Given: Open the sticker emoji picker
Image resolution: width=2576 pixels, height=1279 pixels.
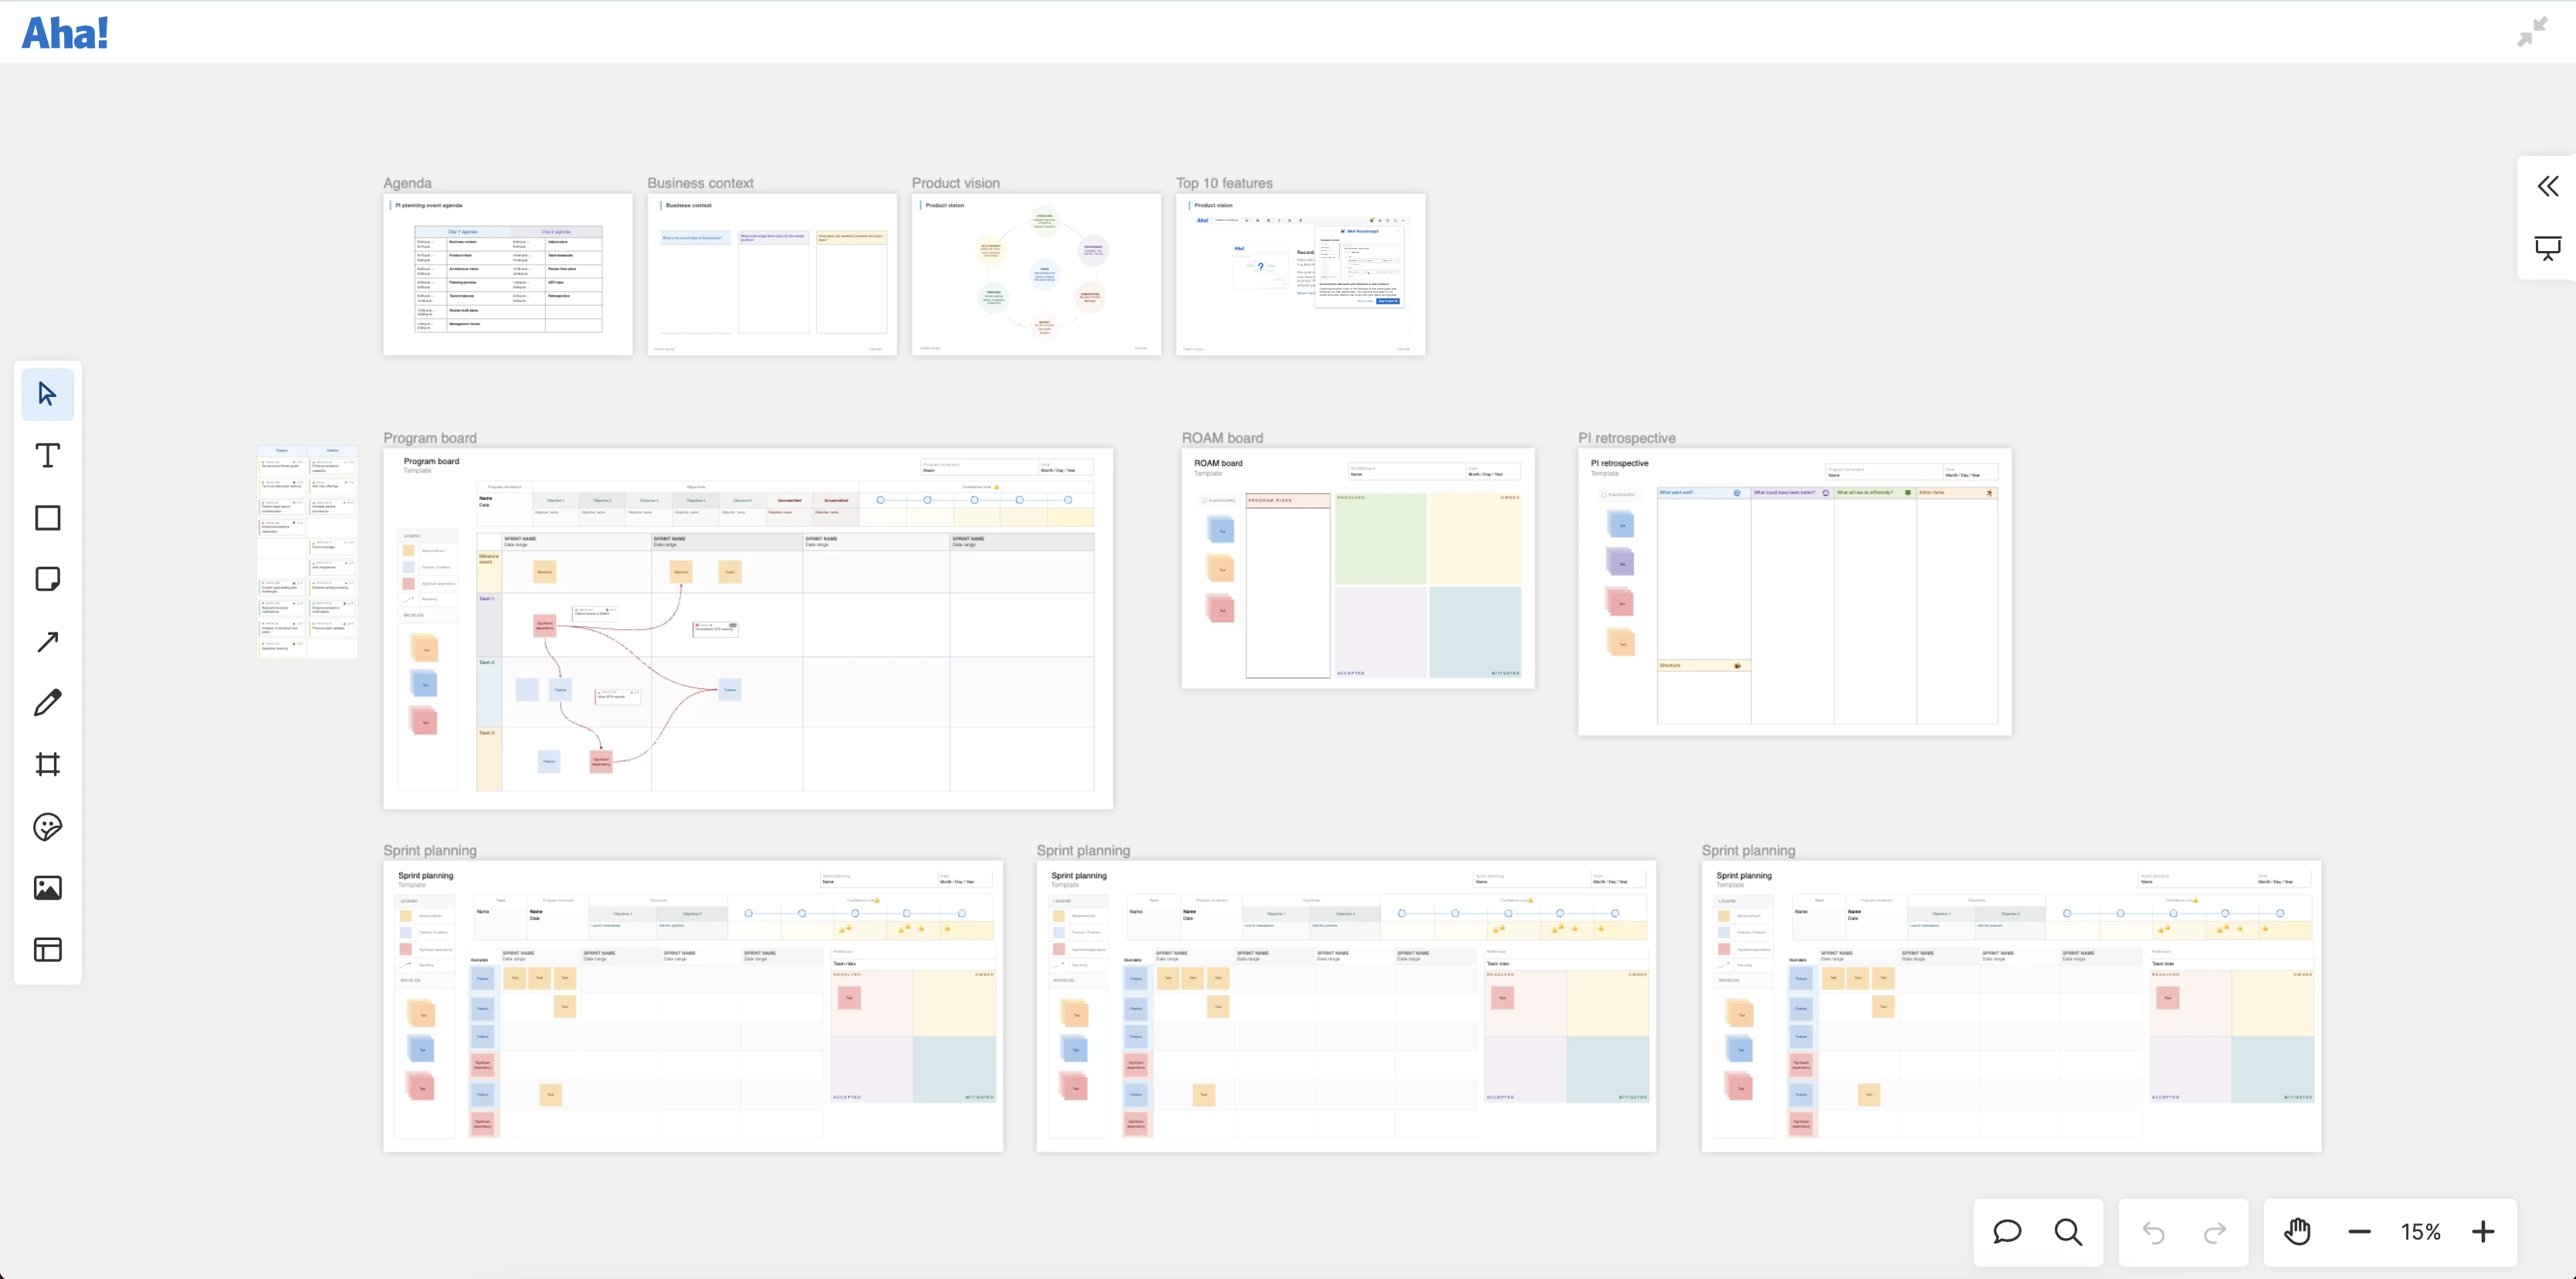Looking at the screenshot, I should [47, 827].
